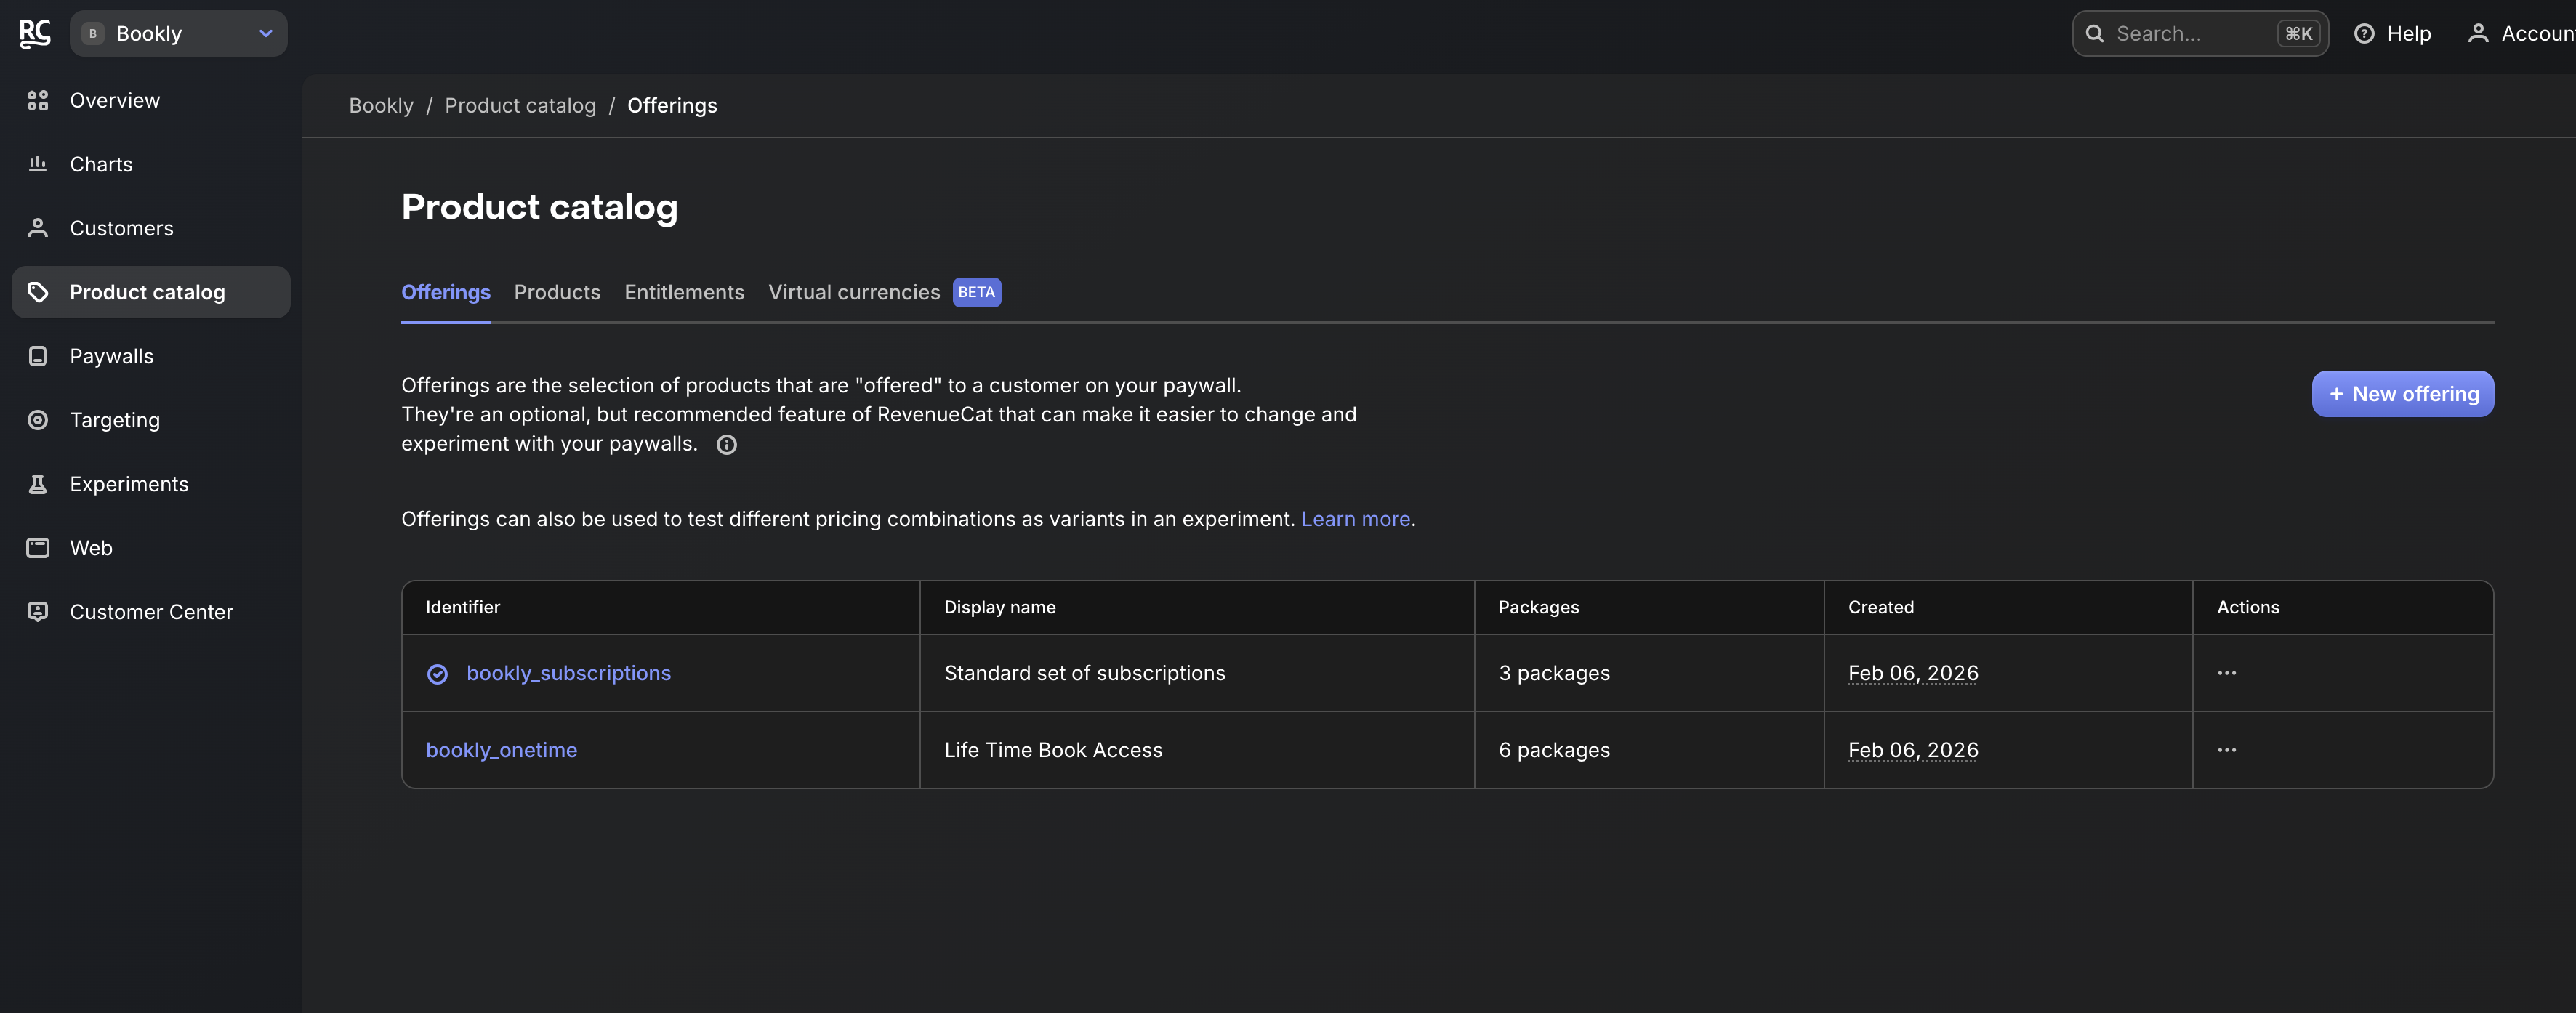Open the bookly_subscriptions offering
The image size is (2576, 1013).
[x=568, y=673]
